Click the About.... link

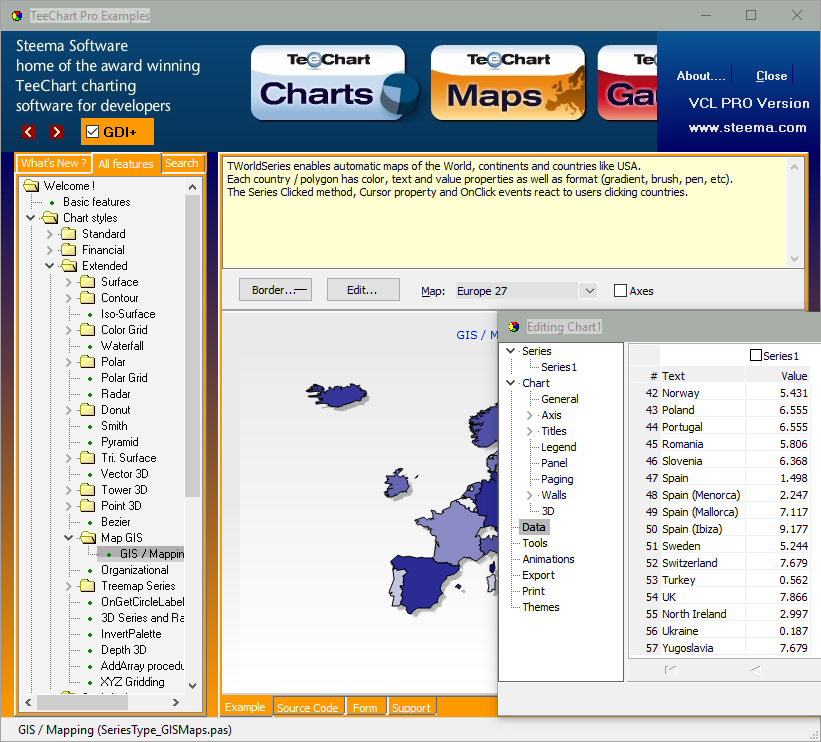pyautogui.click(x=701, y=76)
